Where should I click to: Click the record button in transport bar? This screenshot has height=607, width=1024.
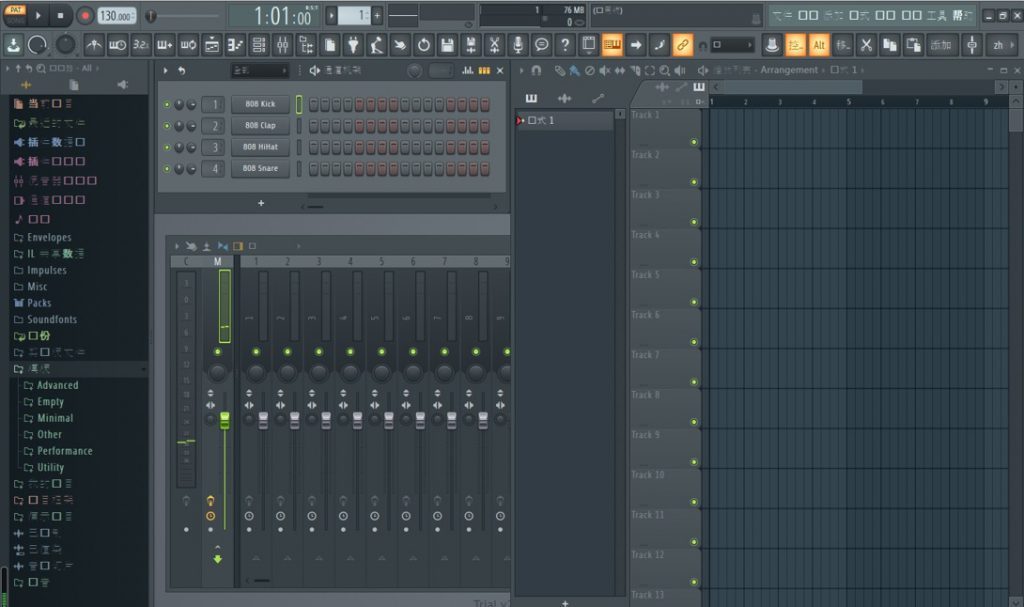[x=85, y=16]
